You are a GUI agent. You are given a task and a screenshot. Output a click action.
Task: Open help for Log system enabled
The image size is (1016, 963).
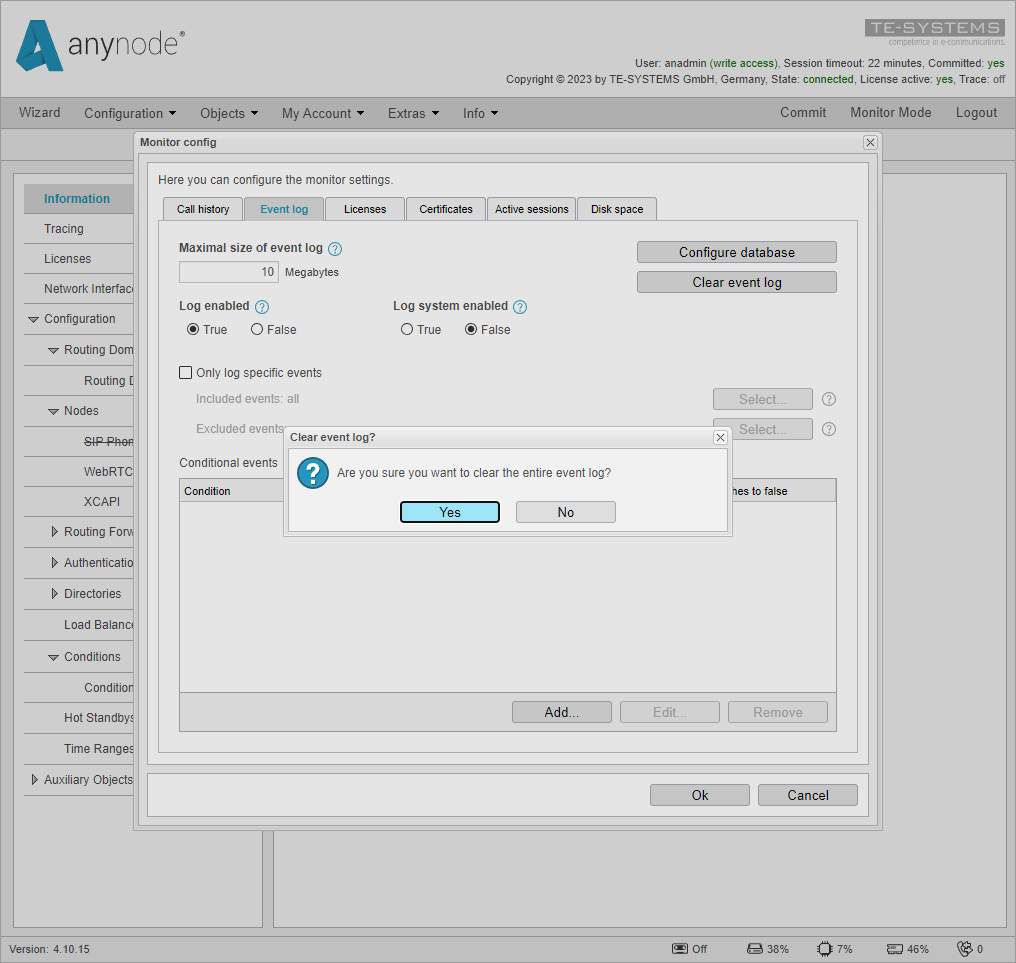click(x=519, y=306)
